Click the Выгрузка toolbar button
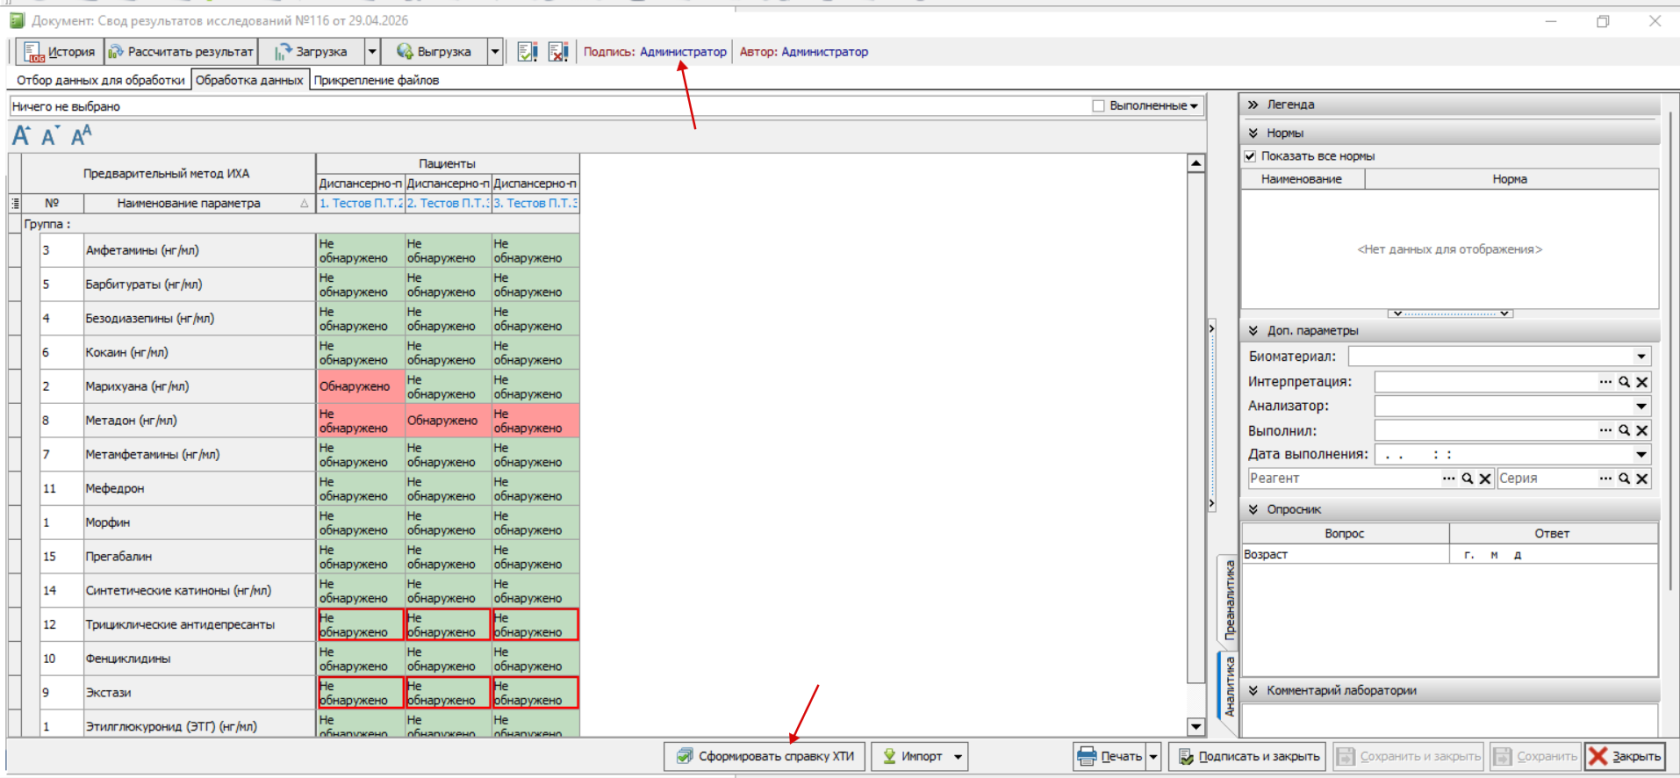This screenshot has width=1680, height=778. coord(434,52)
